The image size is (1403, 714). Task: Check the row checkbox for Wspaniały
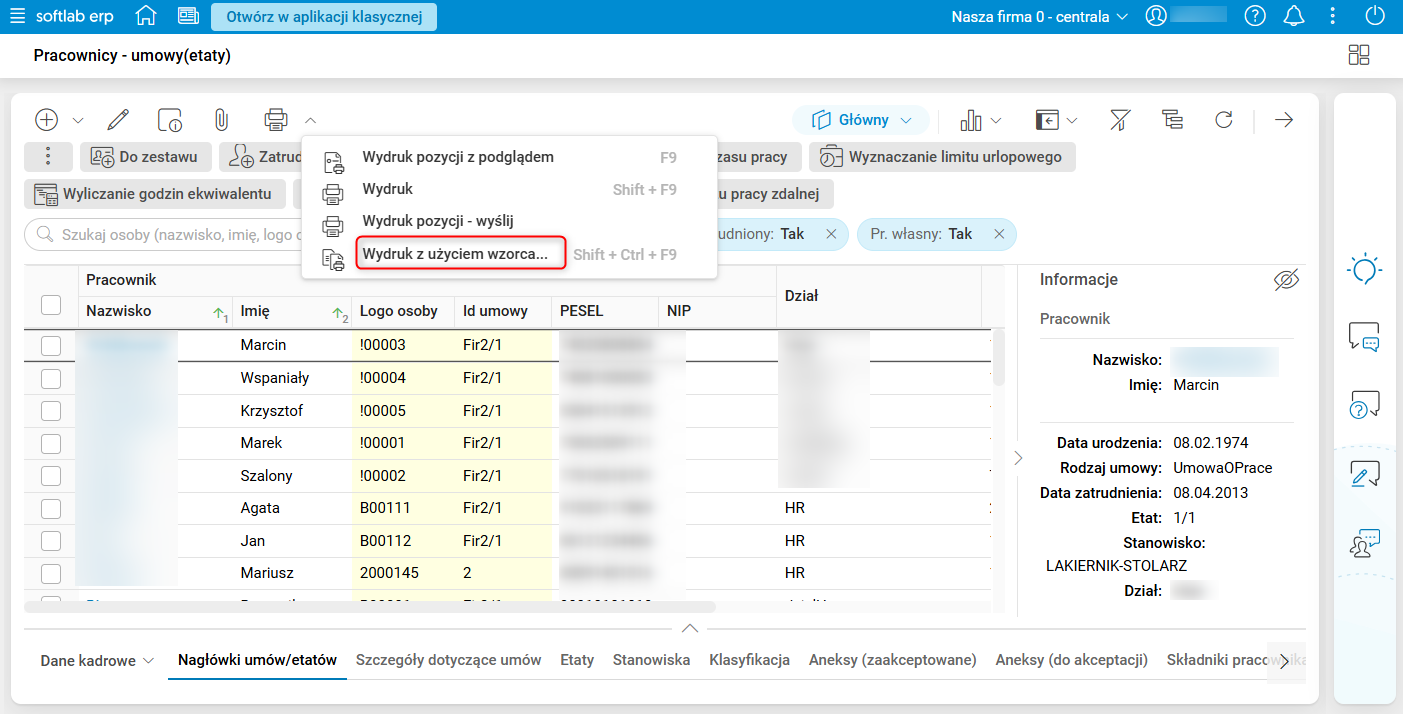[x=51, y=379]
